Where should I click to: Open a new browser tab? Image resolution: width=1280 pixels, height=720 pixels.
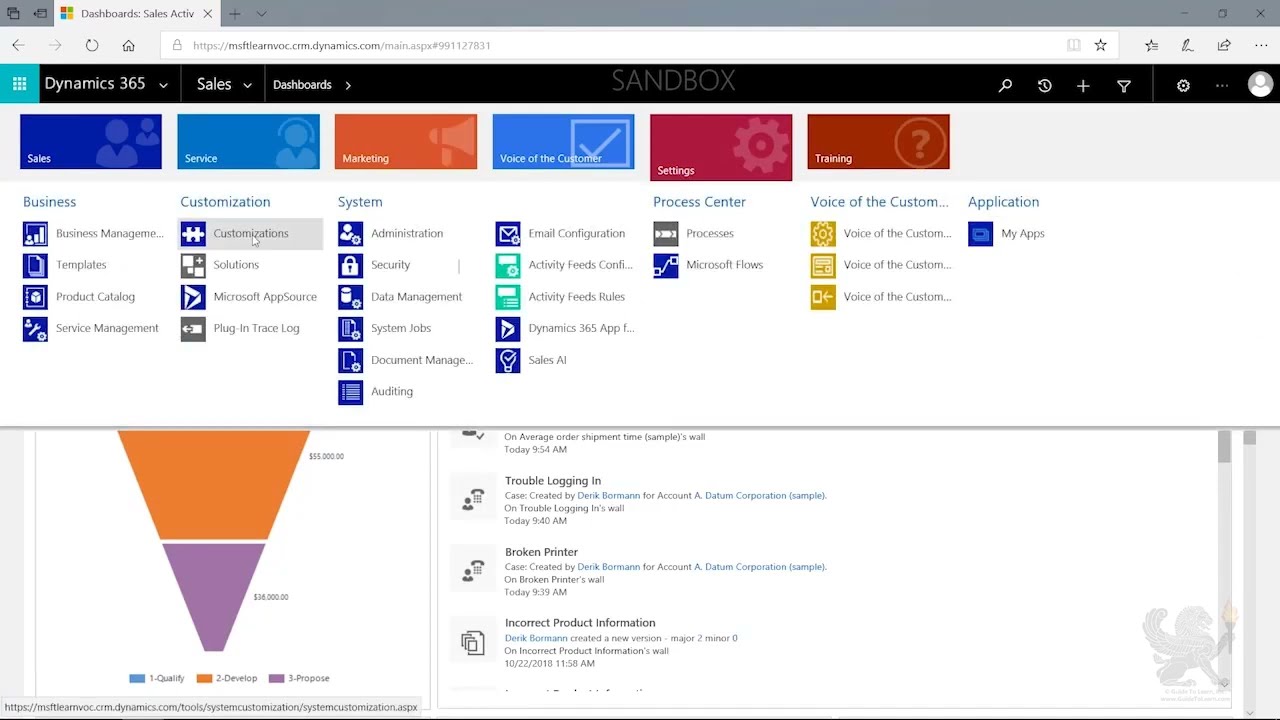pyautogui.click(x=235, y=14)
